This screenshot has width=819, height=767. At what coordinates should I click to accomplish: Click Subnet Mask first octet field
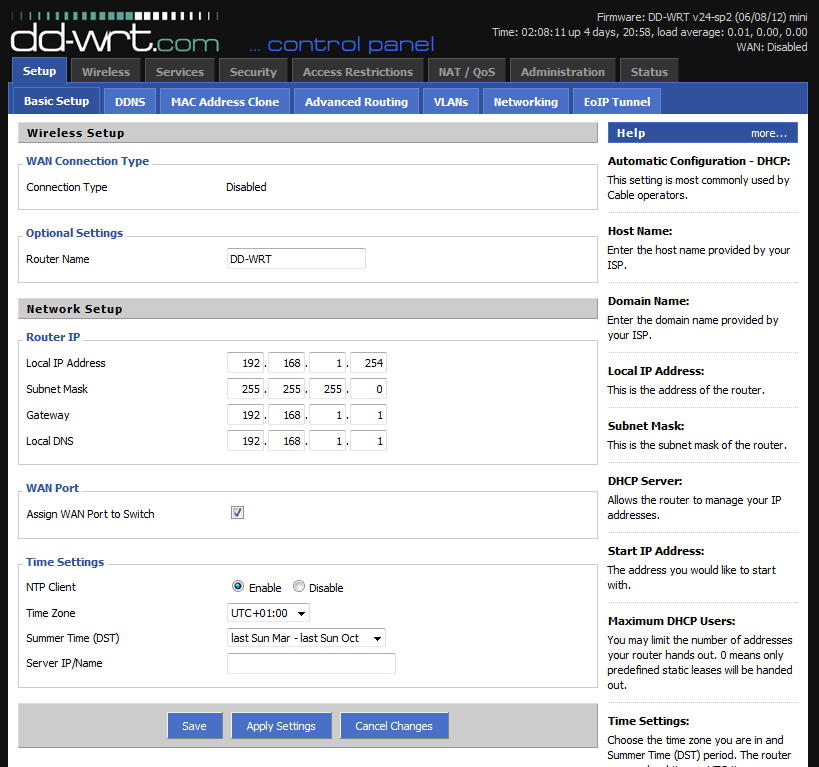pos(245,389)
